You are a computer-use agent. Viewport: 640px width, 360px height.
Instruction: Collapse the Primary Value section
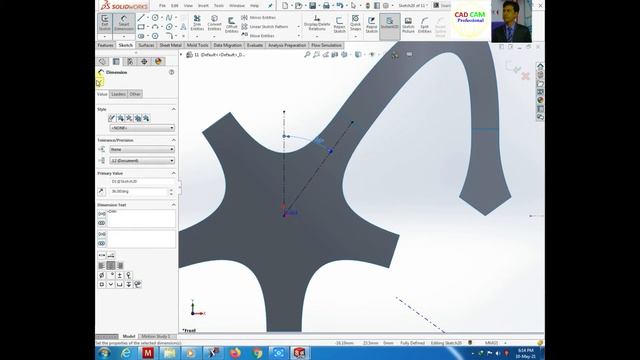coord(173,173)
